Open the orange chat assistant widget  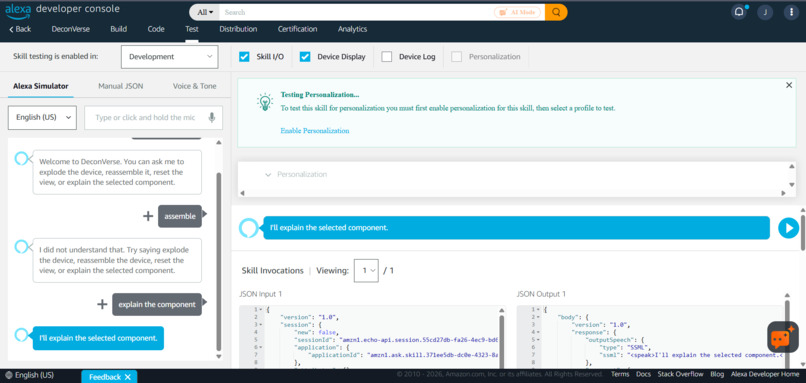[782, 337]
